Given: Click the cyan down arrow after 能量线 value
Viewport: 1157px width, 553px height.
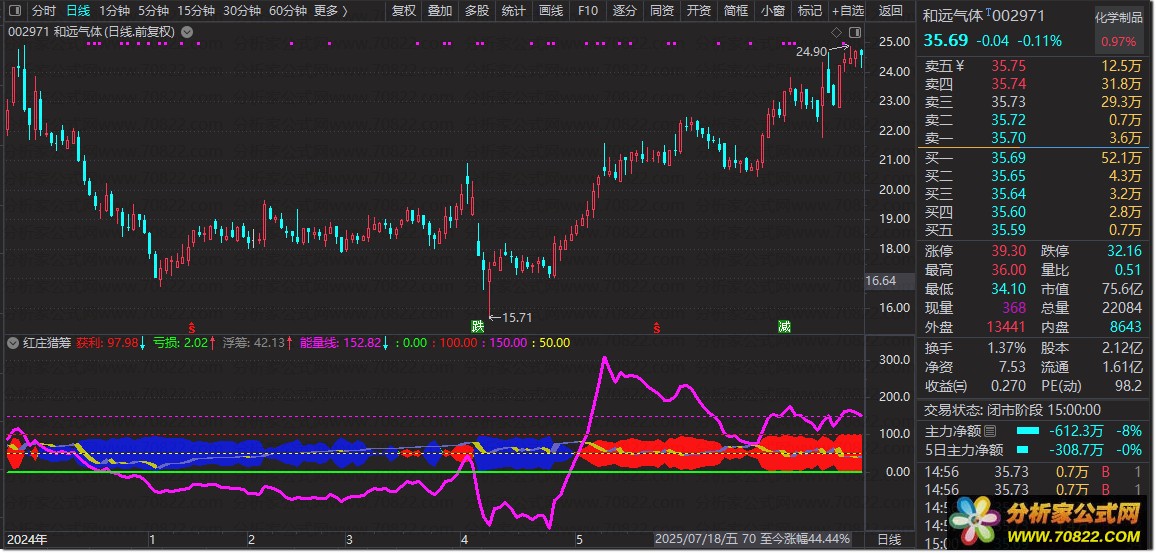Looking at the screenshot, I should point(385,343).
